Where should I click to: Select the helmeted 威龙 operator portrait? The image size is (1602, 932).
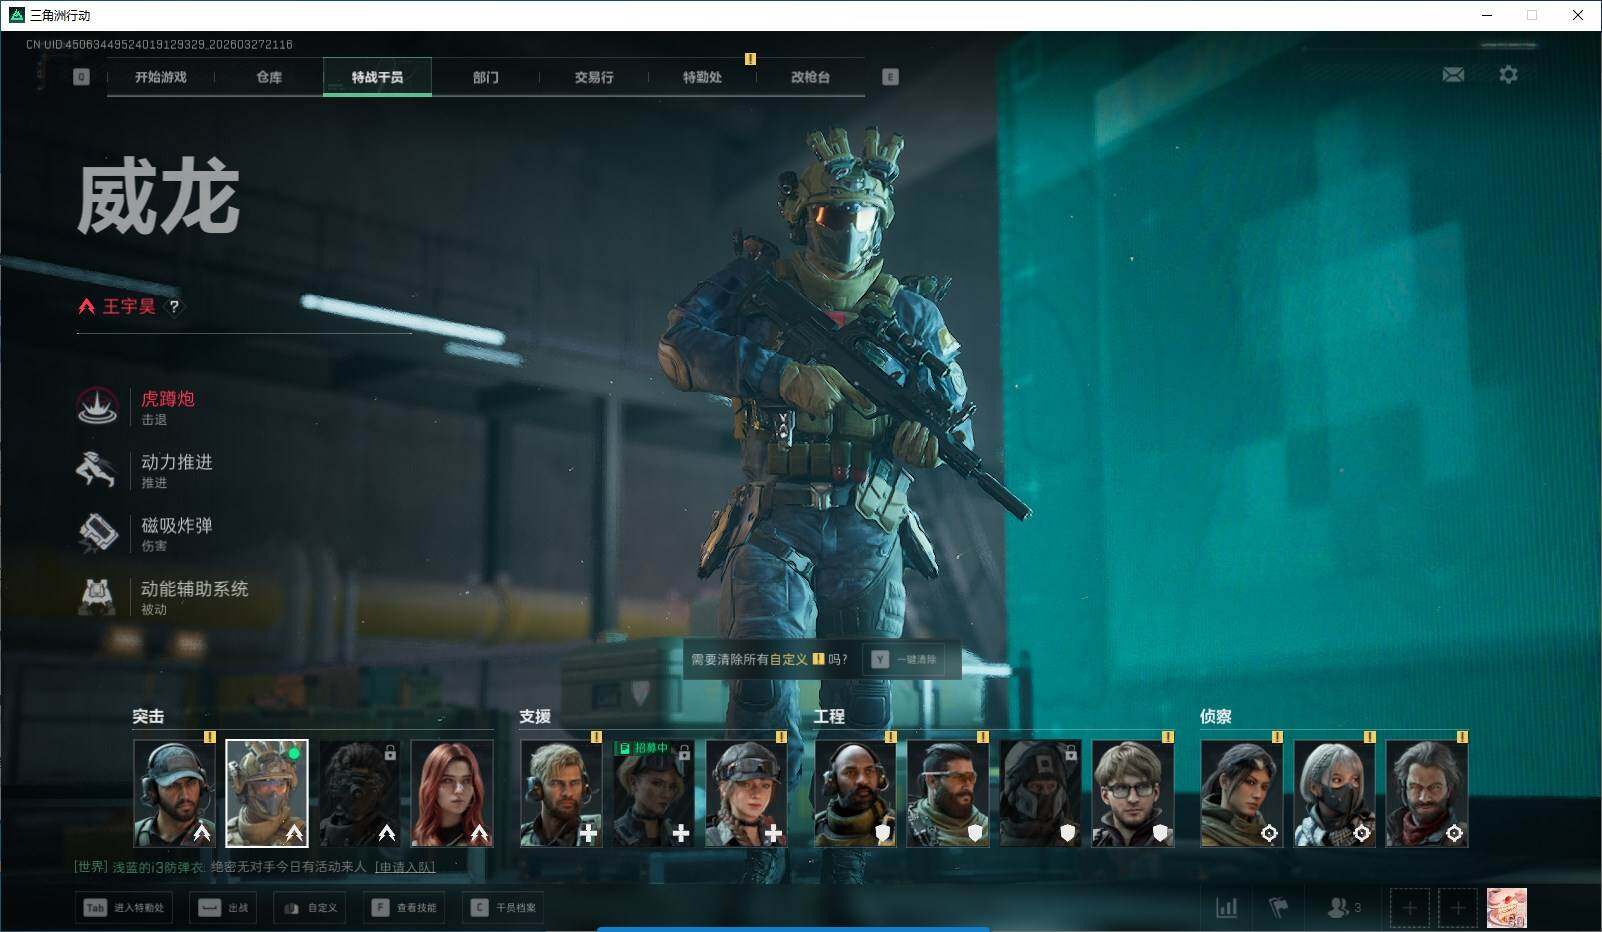click(x=267, y=794)
